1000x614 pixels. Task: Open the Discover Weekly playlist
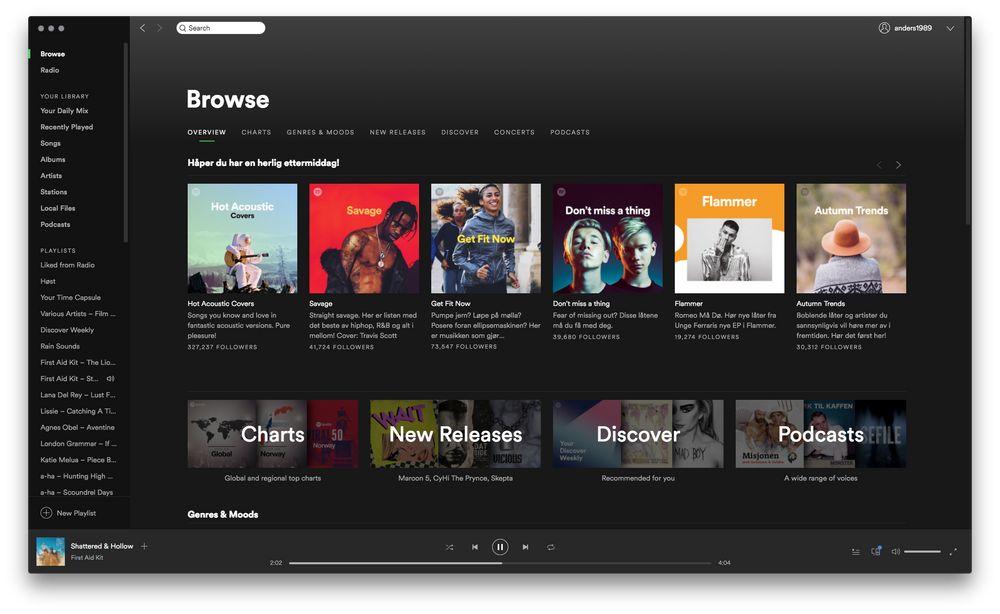[67, 330]
